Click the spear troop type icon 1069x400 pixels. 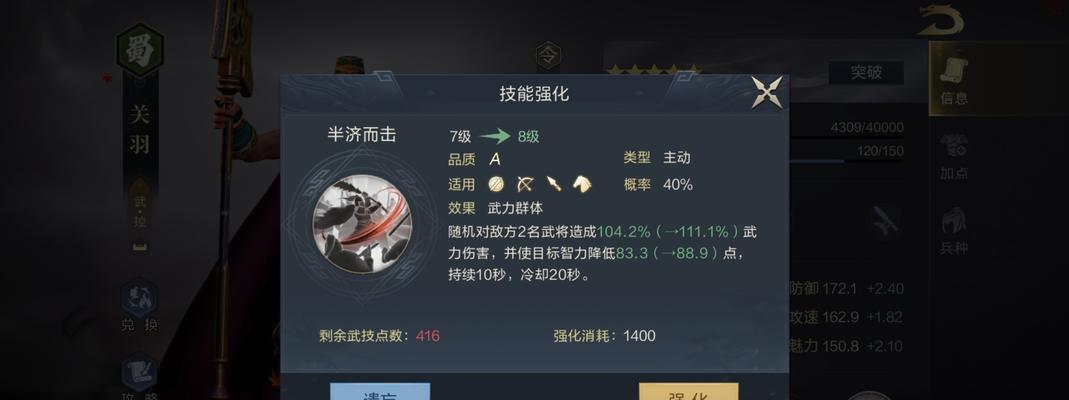(553, 184)
